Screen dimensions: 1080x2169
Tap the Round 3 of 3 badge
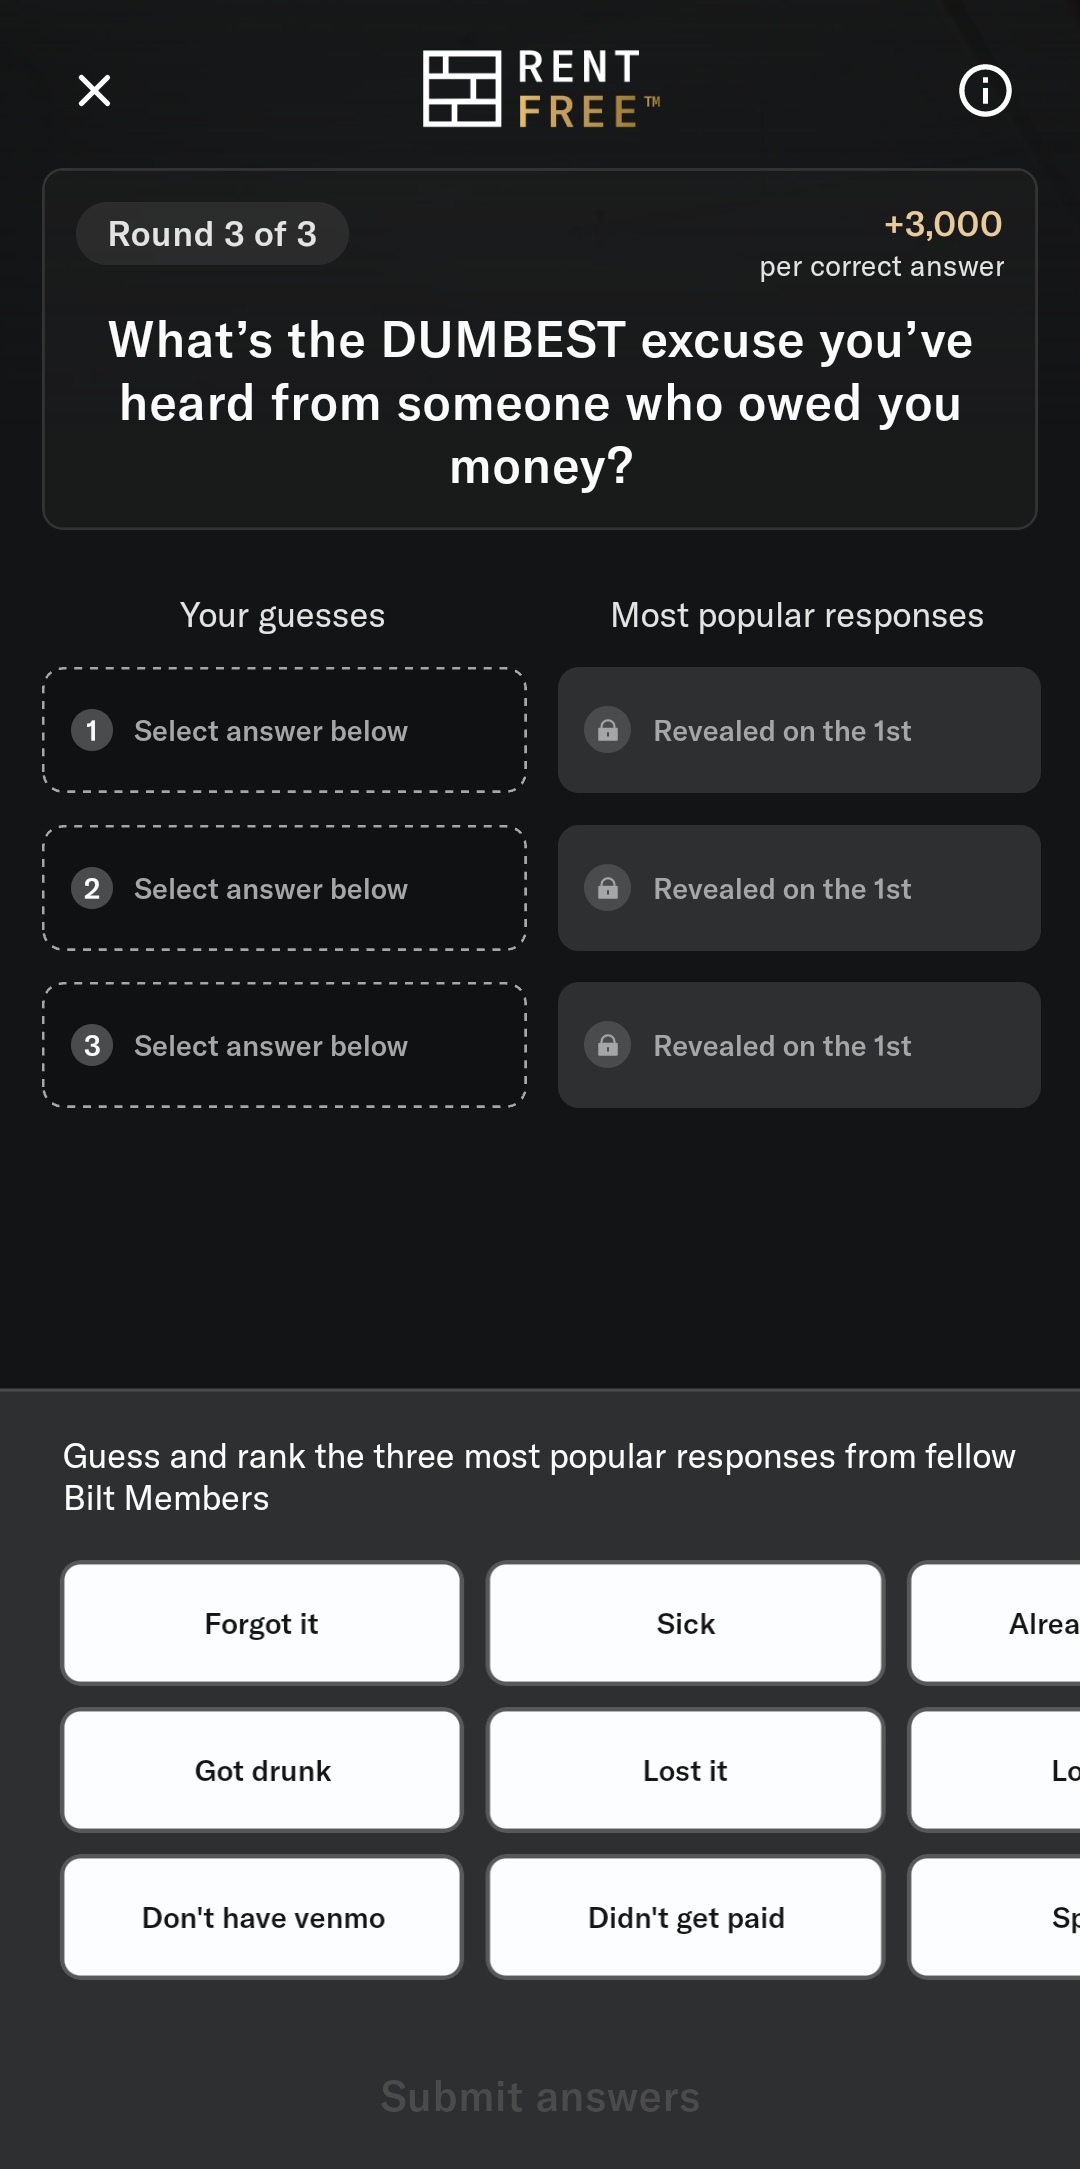click(x=212, y=234)
